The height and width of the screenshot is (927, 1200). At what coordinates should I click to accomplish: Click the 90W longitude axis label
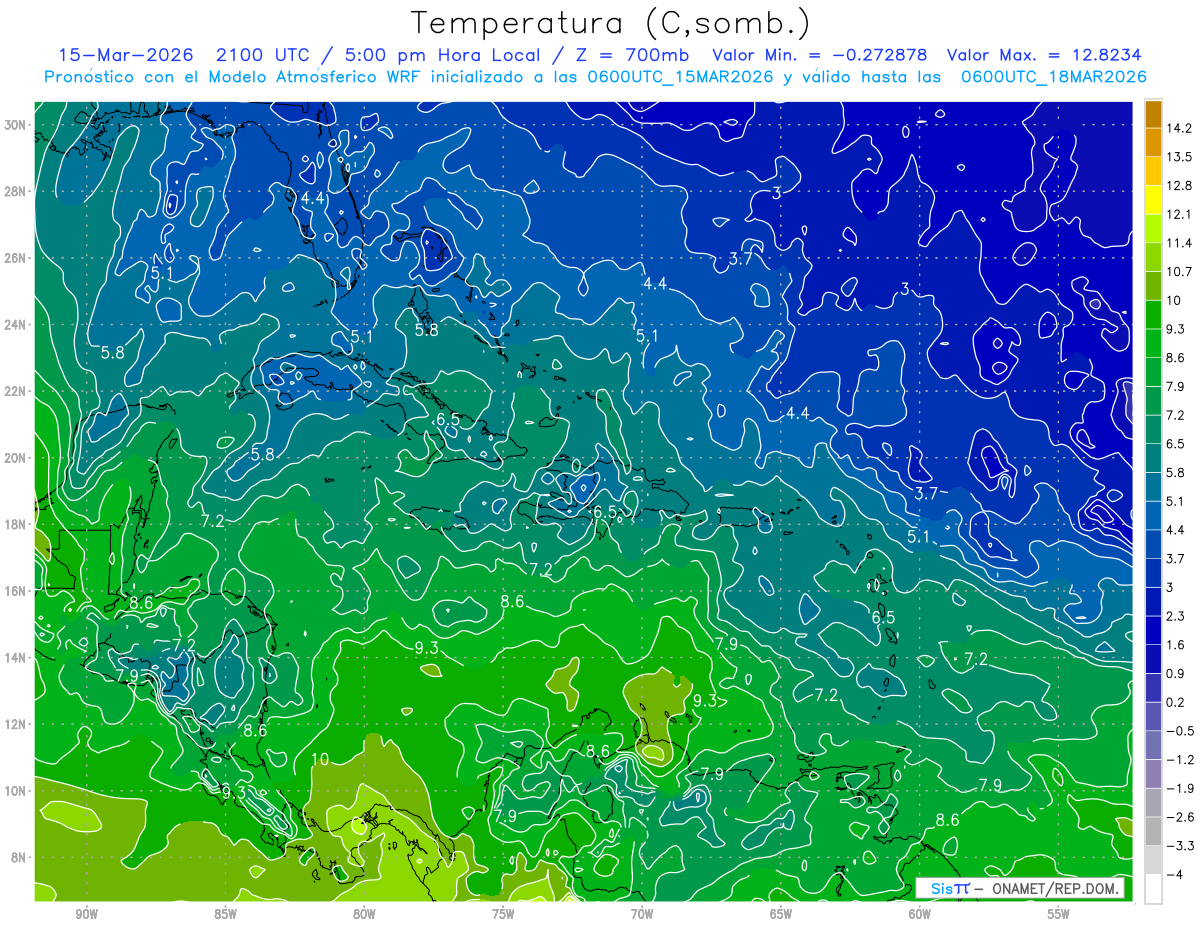(x=86, y=914)
